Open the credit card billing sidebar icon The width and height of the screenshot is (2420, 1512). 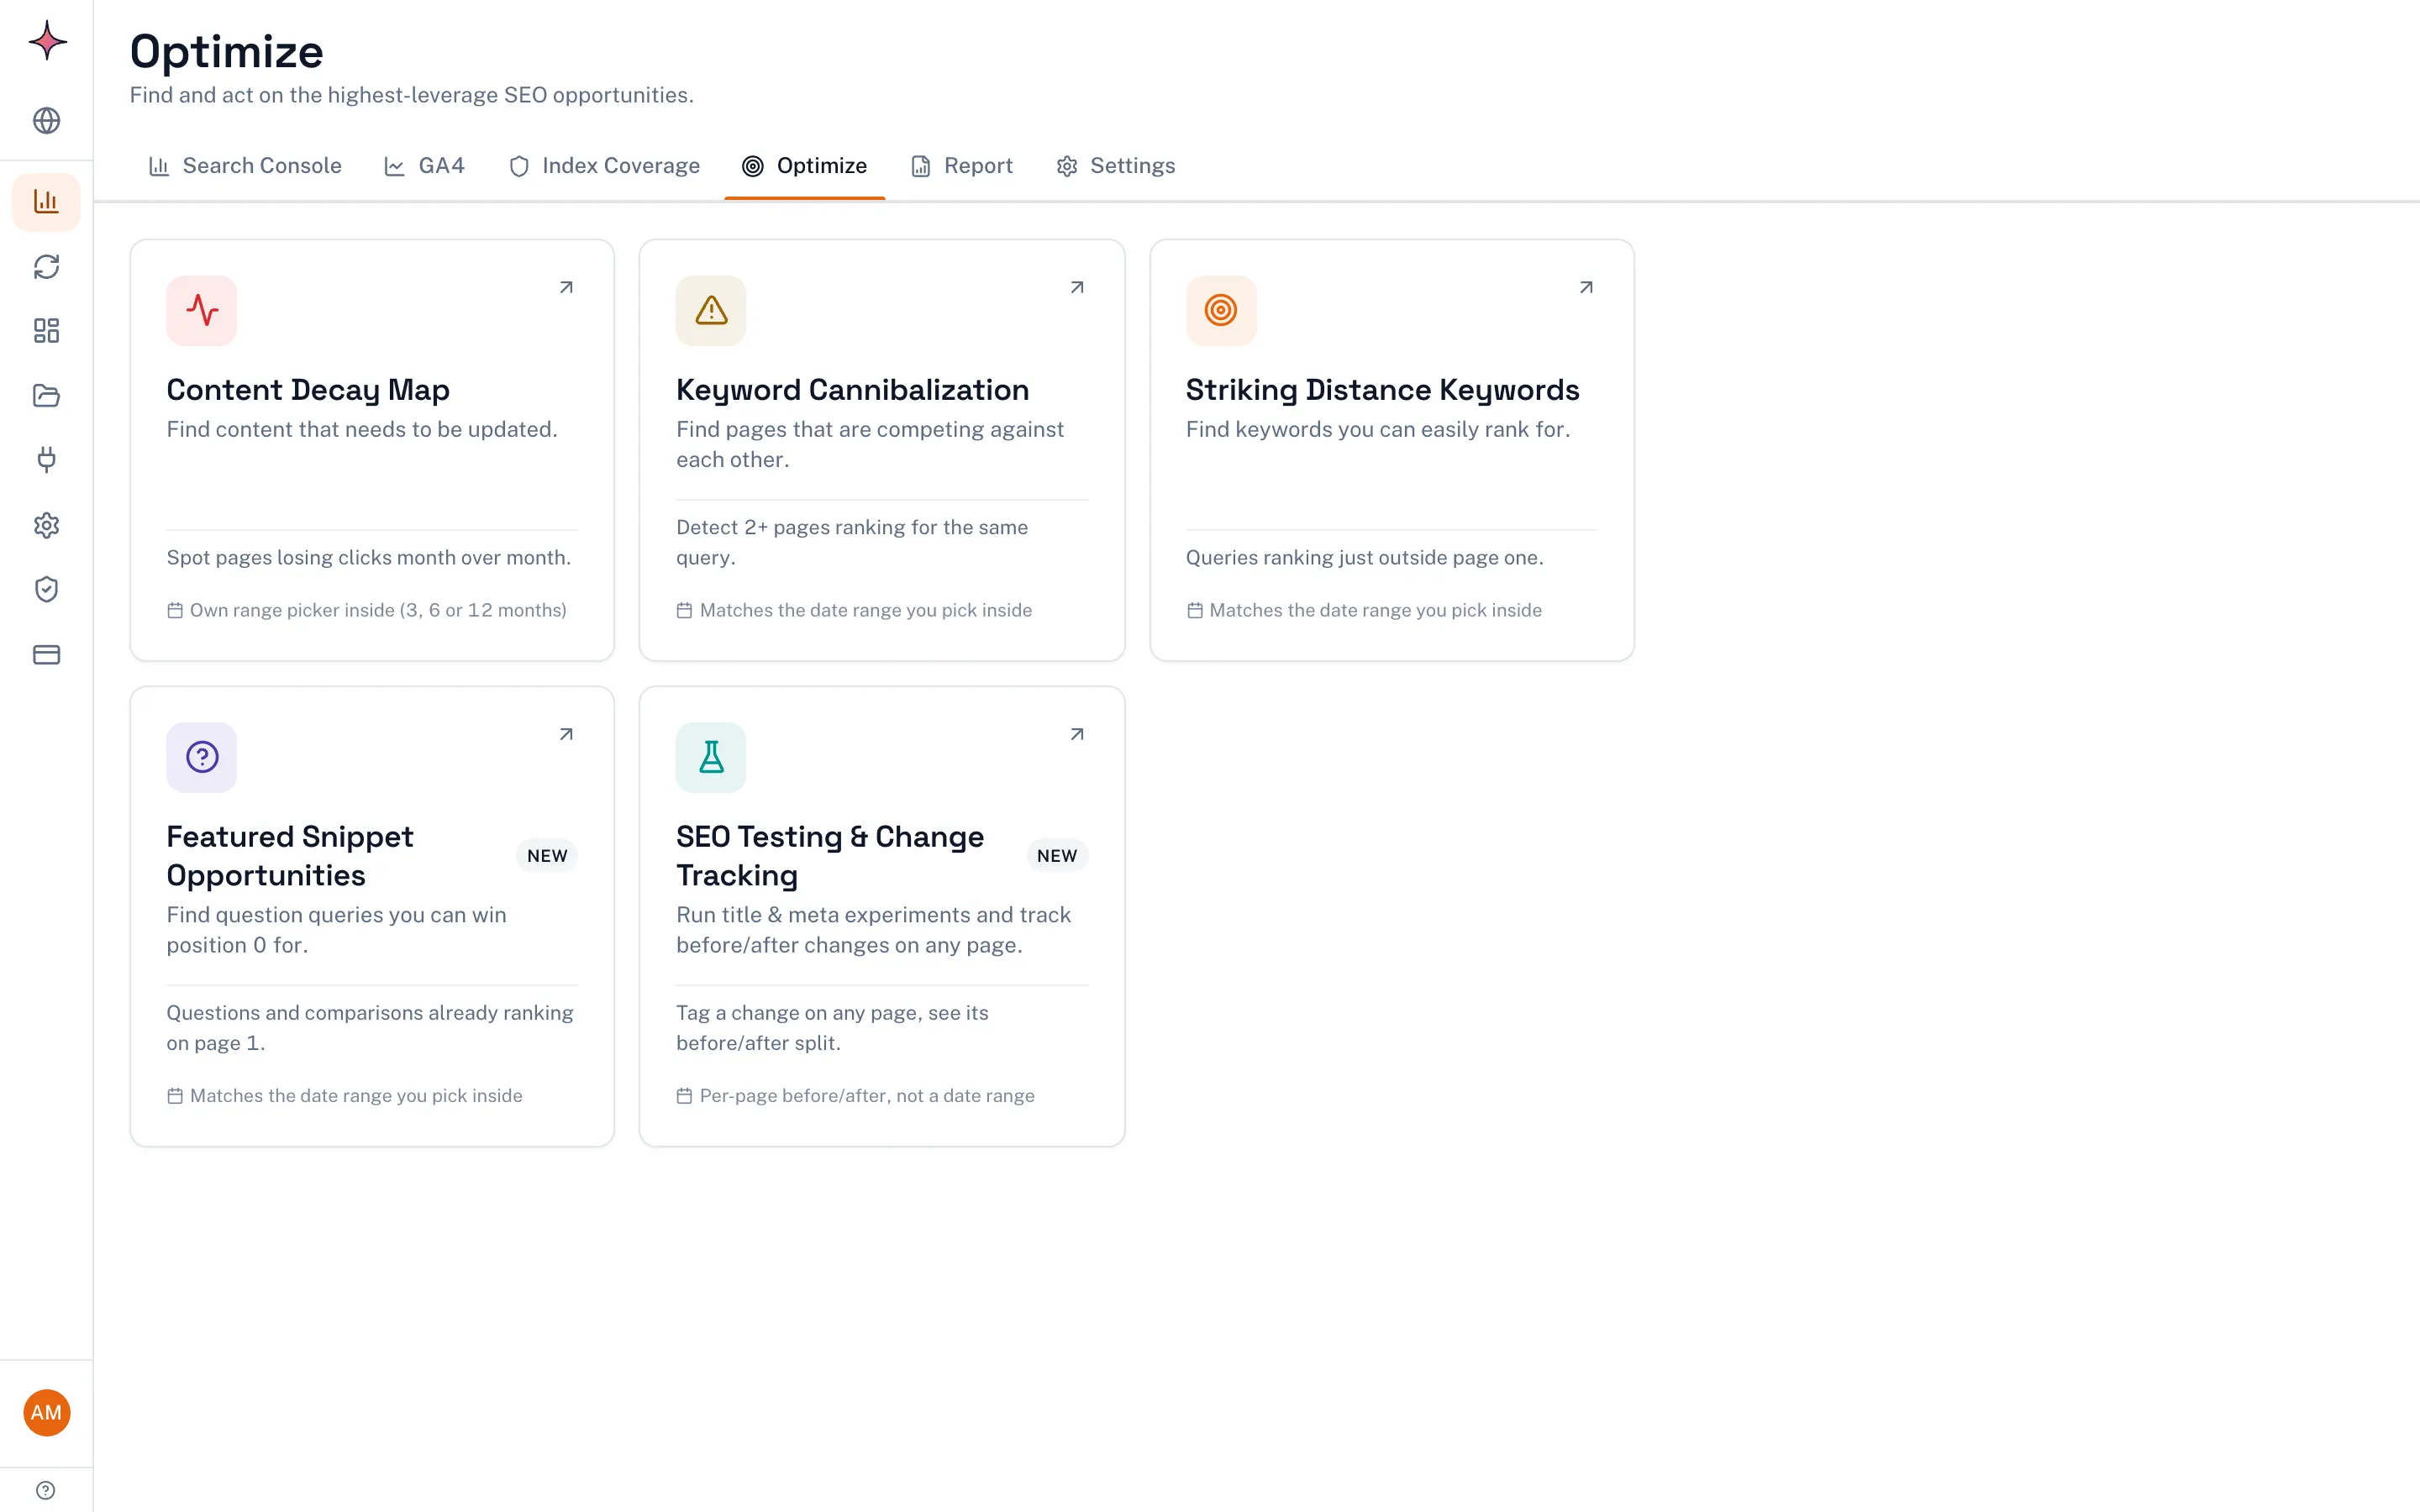(47, 655)
